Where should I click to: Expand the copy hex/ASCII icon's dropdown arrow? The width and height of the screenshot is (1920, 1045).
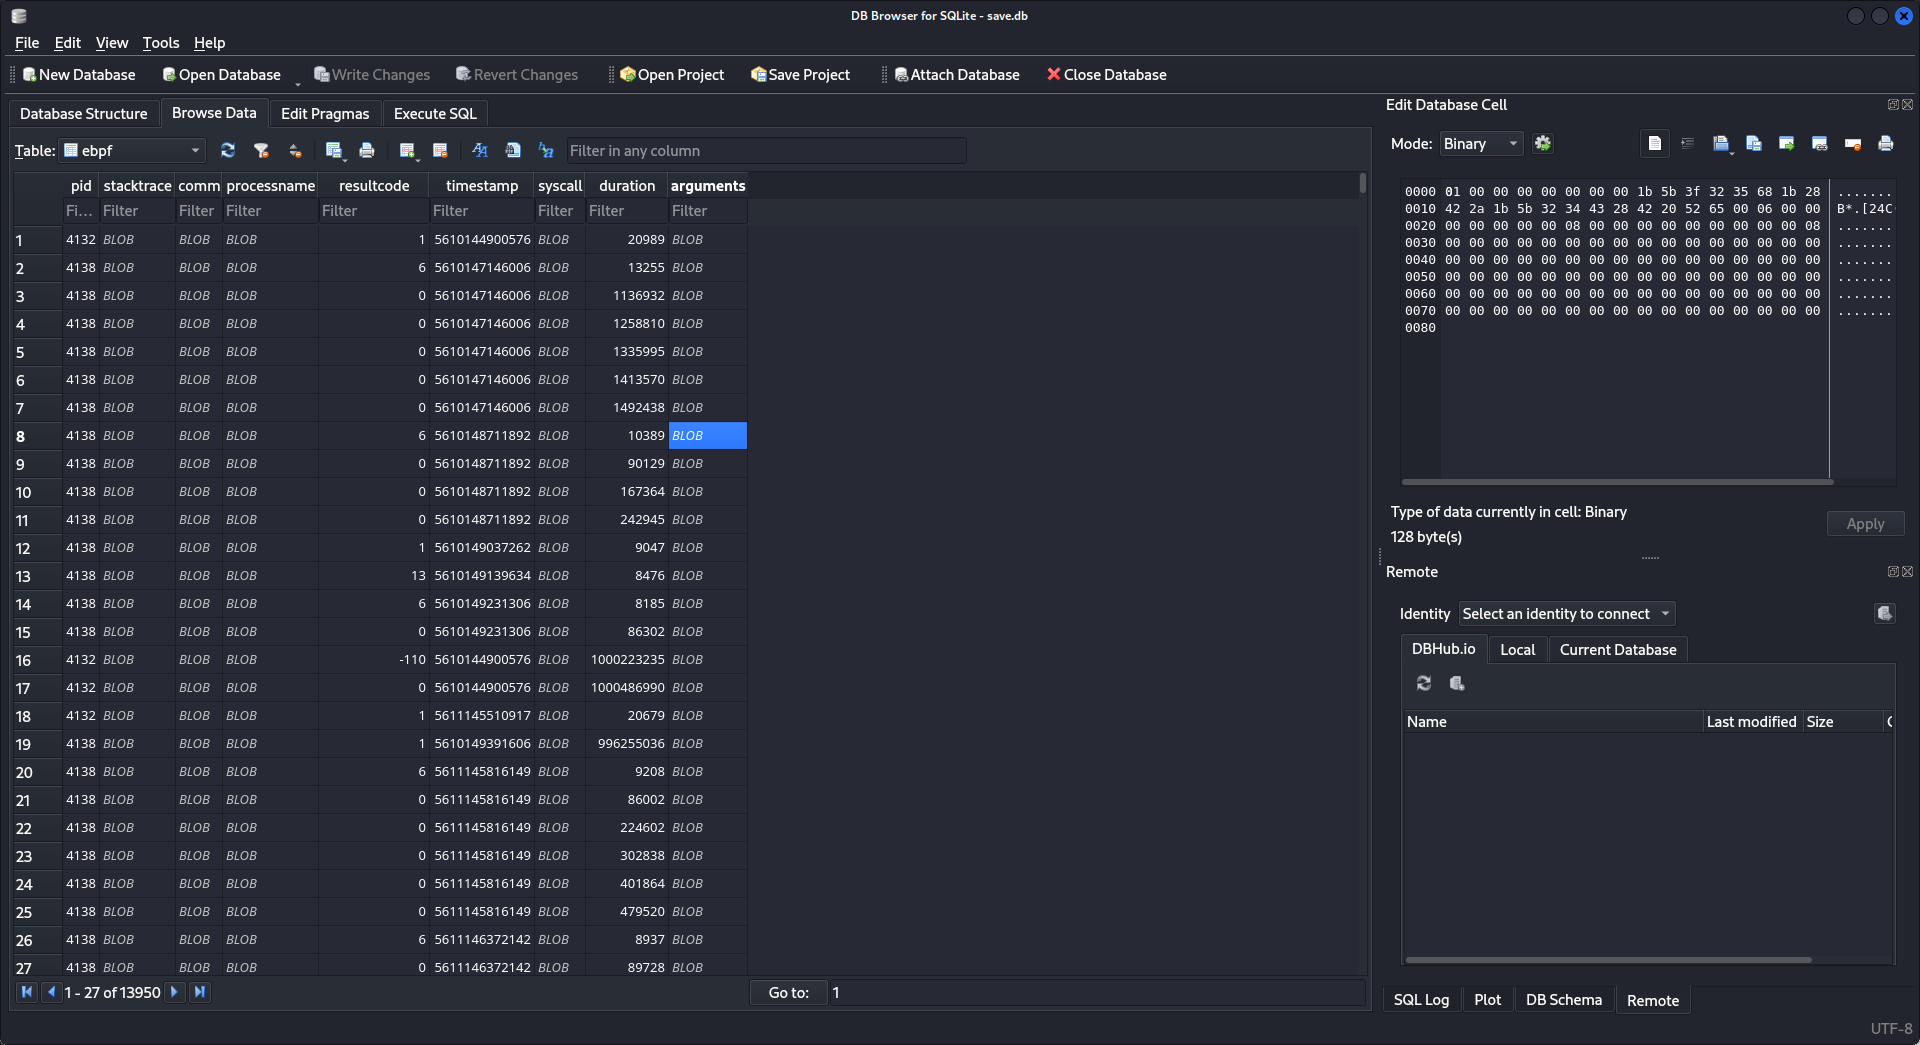coord(1732,151)
